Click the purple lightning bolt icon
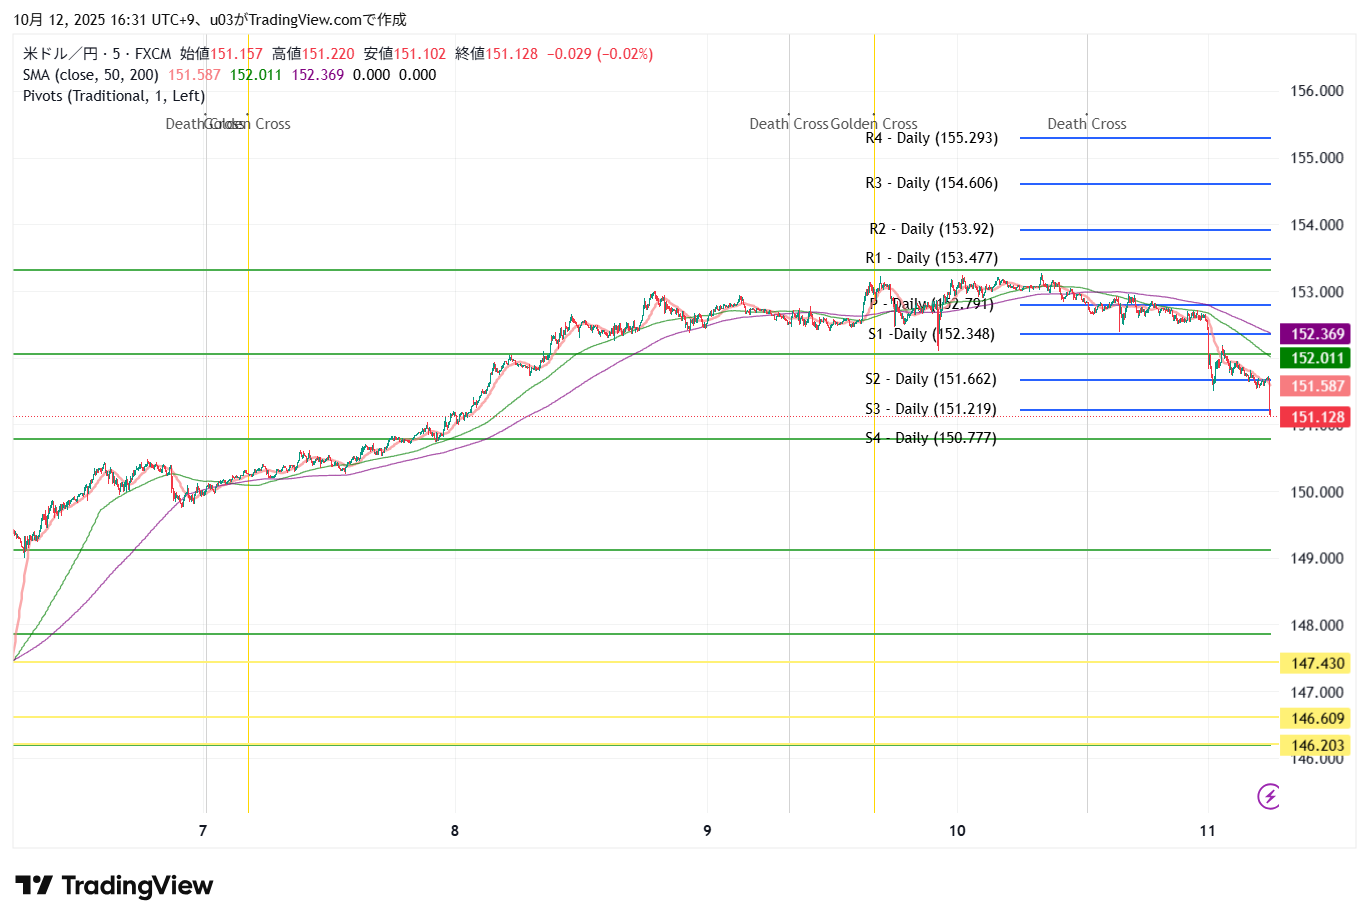Viewport: 1369px width, 923px height. point(1268,796)
